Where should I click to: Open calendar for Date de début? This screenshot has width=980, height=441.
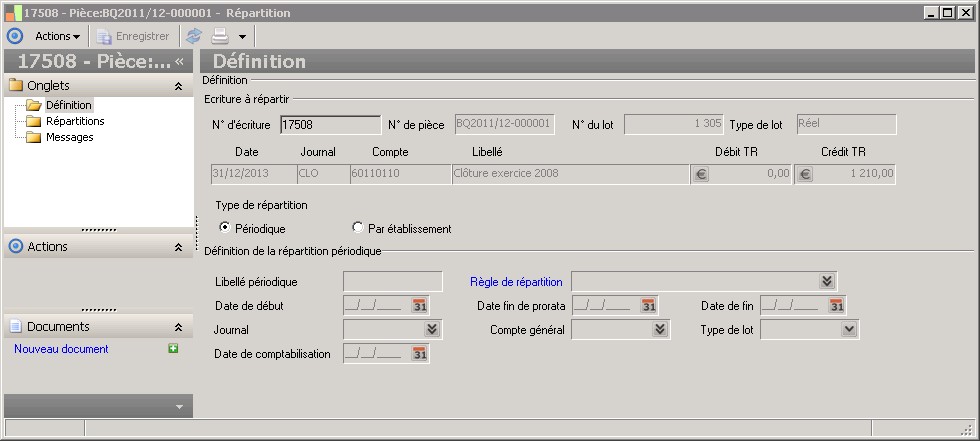pos(420,306)
